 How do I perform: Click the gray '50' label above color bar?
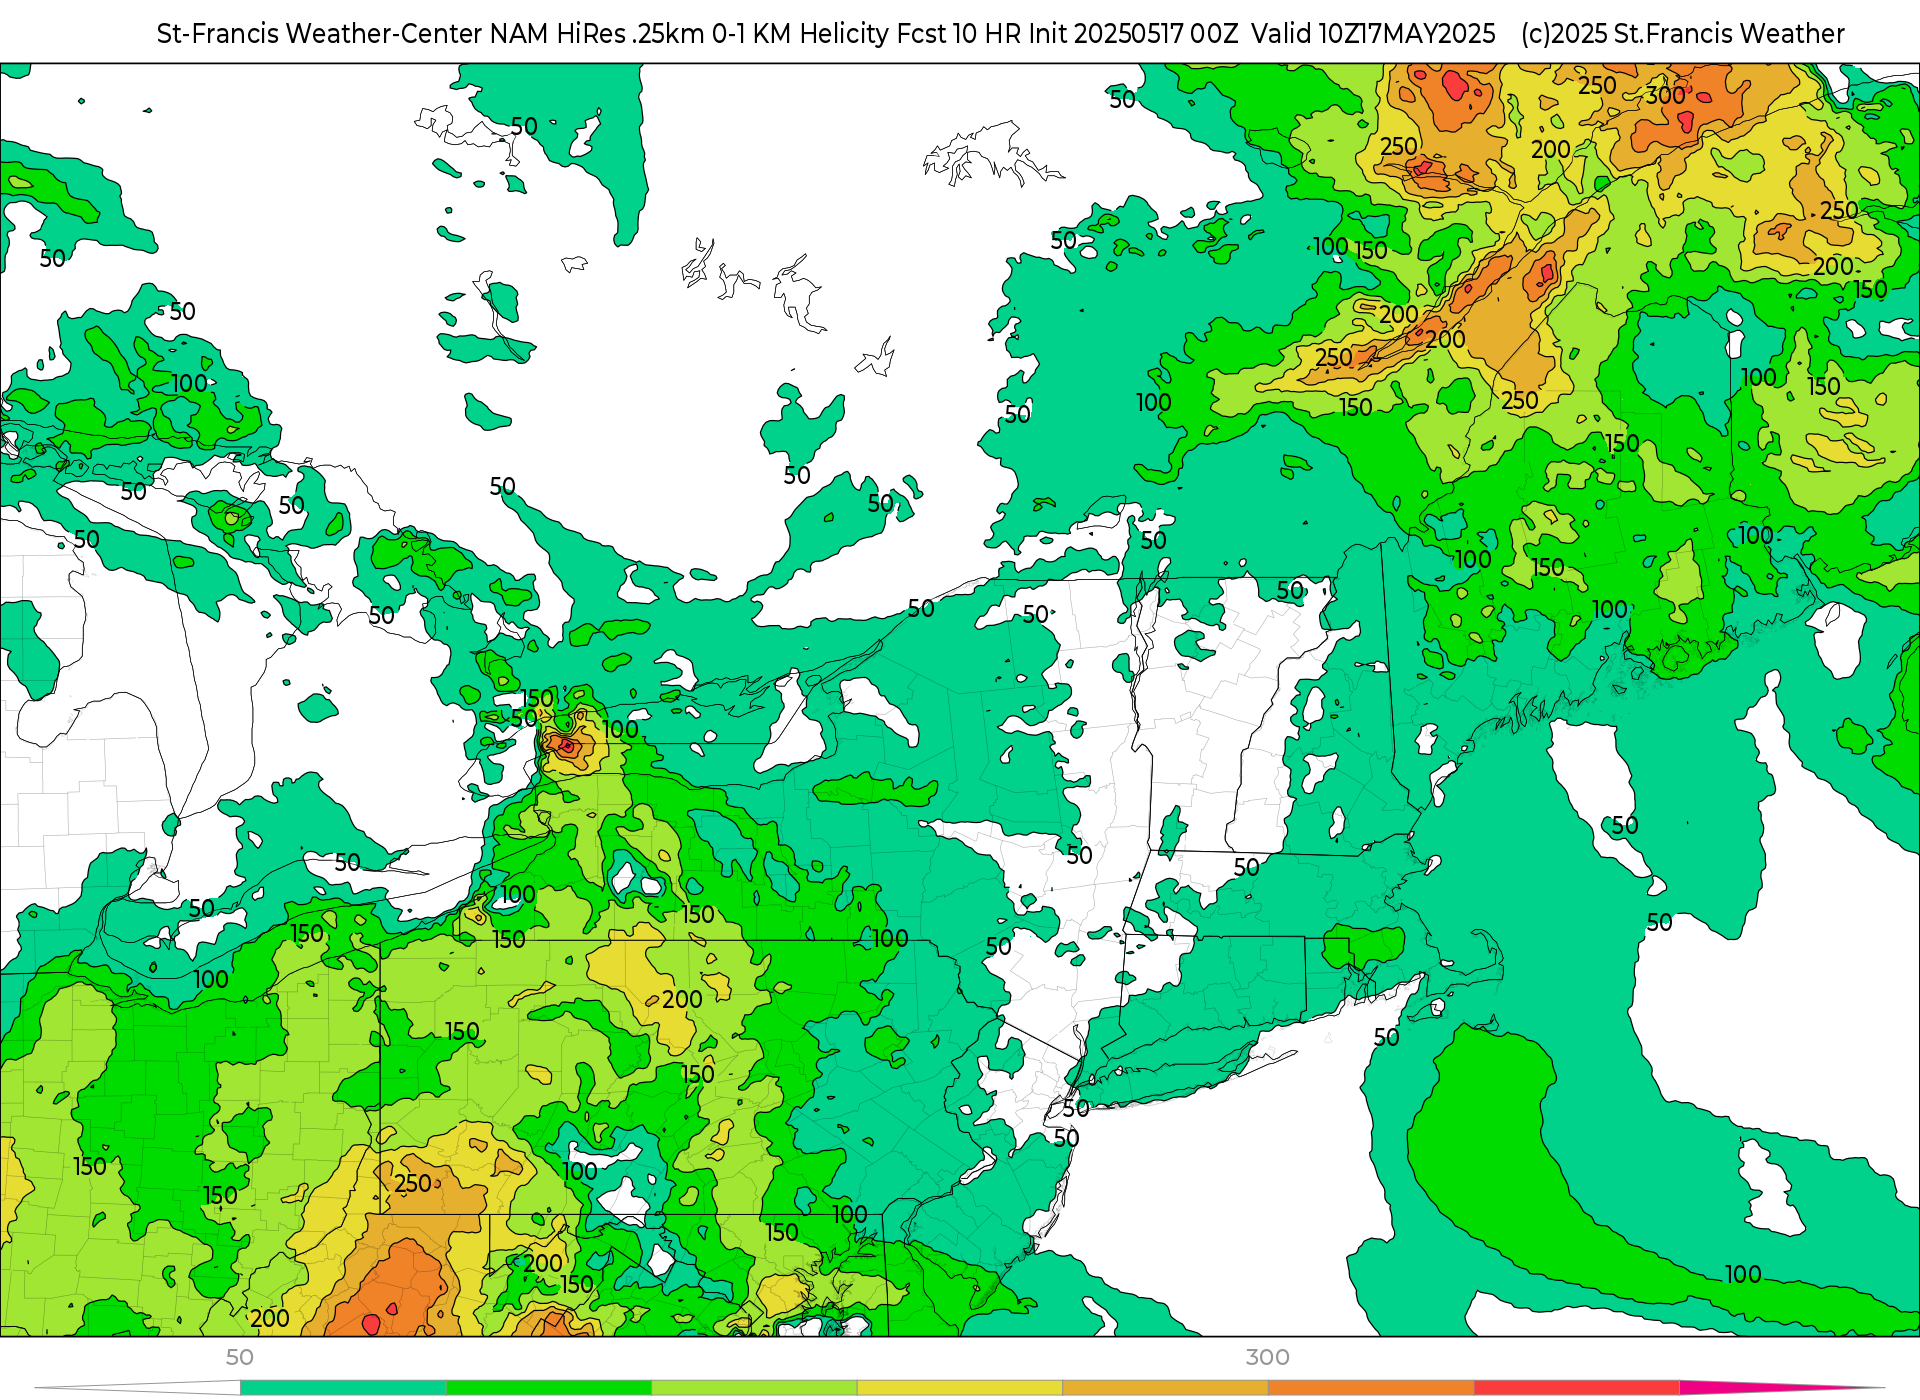(x=240, y=1357)
